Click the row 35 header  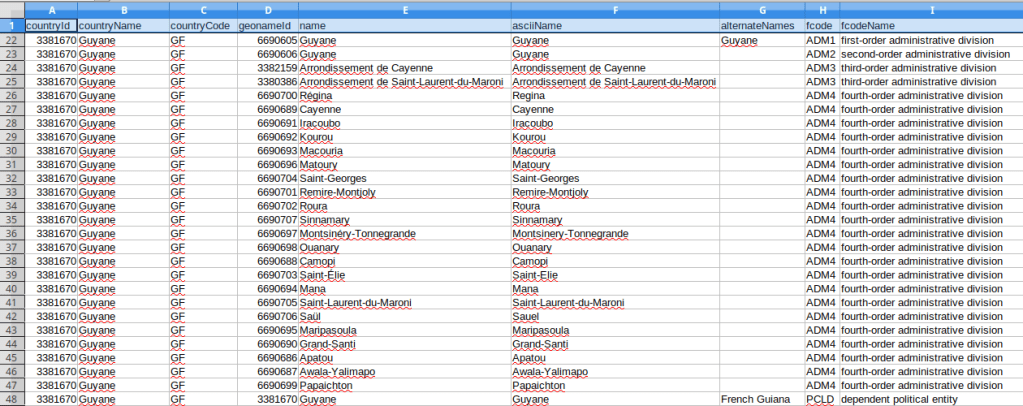(11, 220)
